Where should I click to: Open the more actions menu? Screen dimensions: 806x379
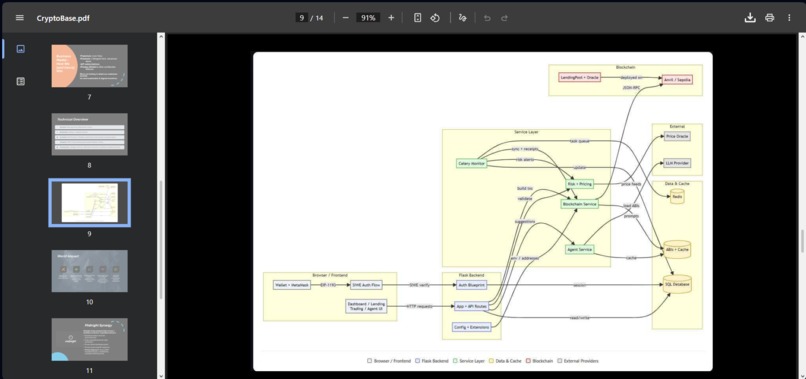[x=789, y=17]
